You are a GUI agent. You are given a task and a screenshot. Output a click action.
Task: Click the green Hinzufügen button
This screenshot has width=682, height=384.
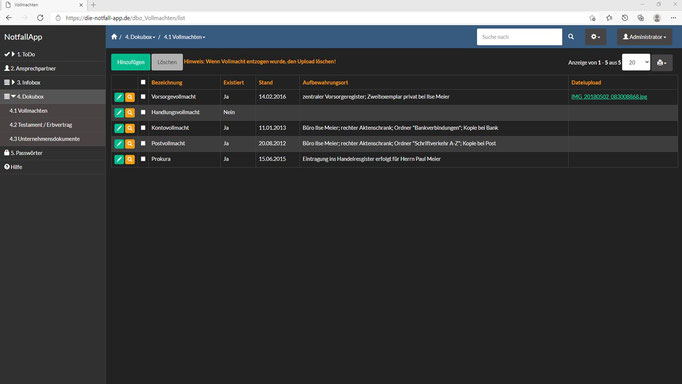(x=130, y=62)
